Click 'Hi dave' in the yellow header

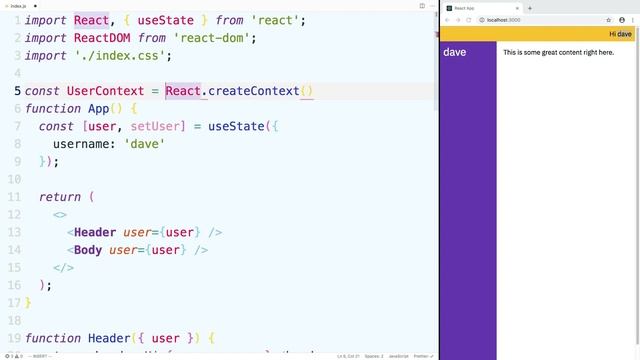[620, 34]
